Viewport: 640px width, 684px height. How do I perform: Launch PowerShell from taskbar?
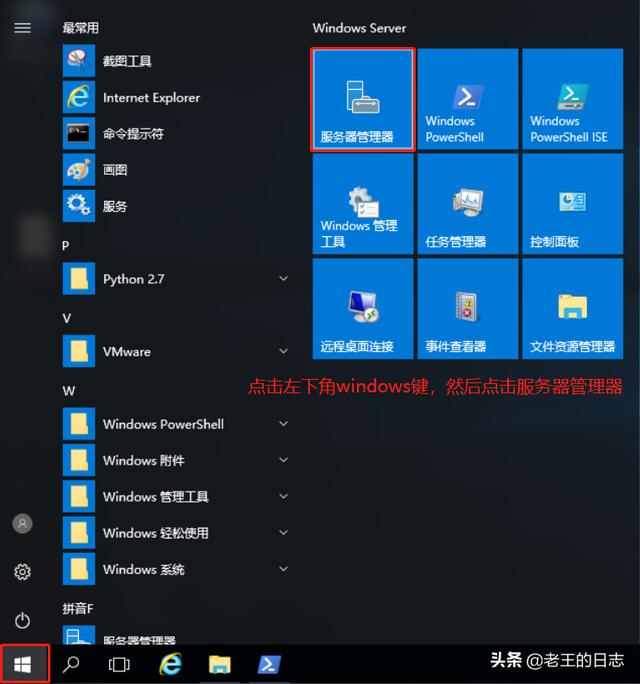point(269,664)
